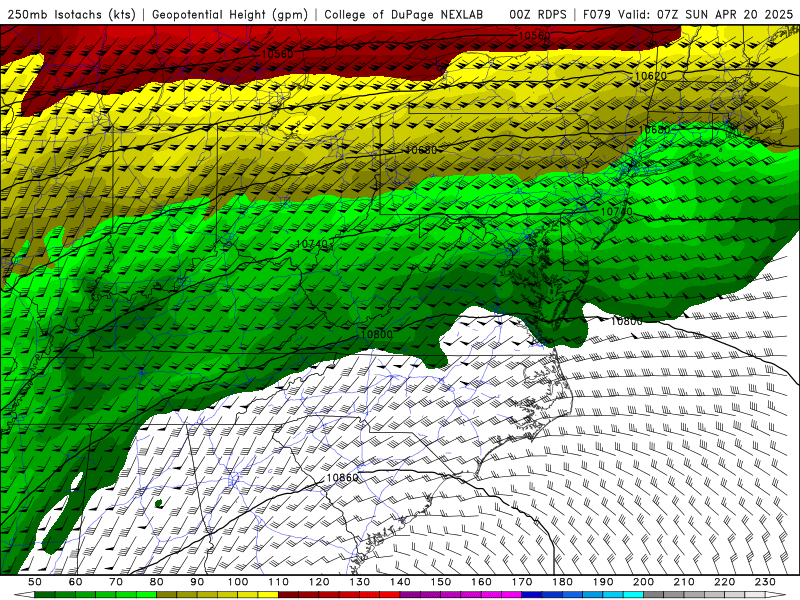
Task: Click the '00Z RDPS' model run text
Action: tap(538, 14)
